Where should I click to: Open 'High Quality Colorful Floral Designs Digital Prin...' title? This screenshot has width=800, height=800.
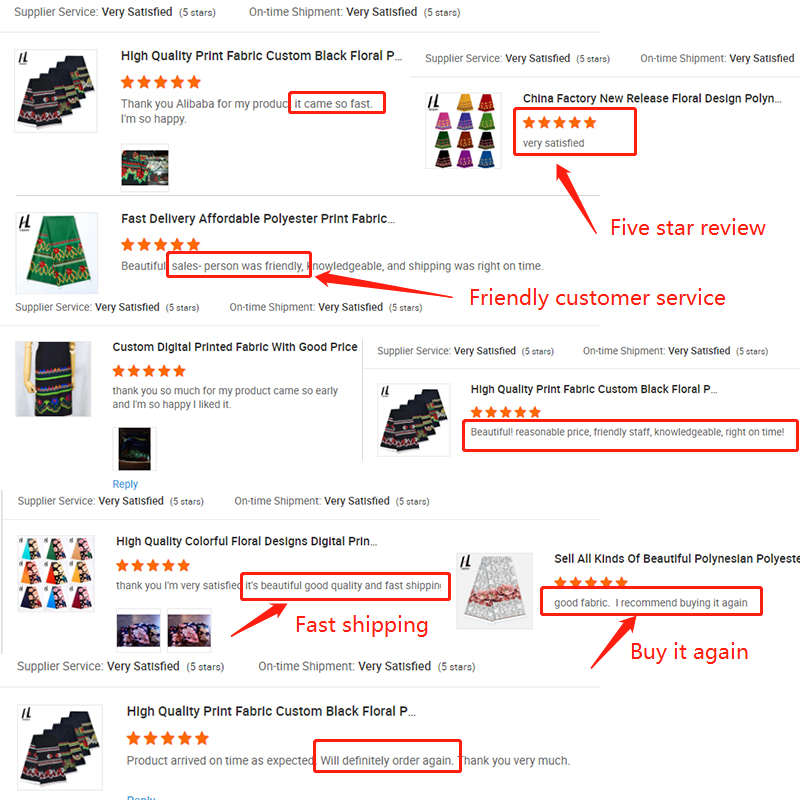pyautogui.click(x=246, y=541)
